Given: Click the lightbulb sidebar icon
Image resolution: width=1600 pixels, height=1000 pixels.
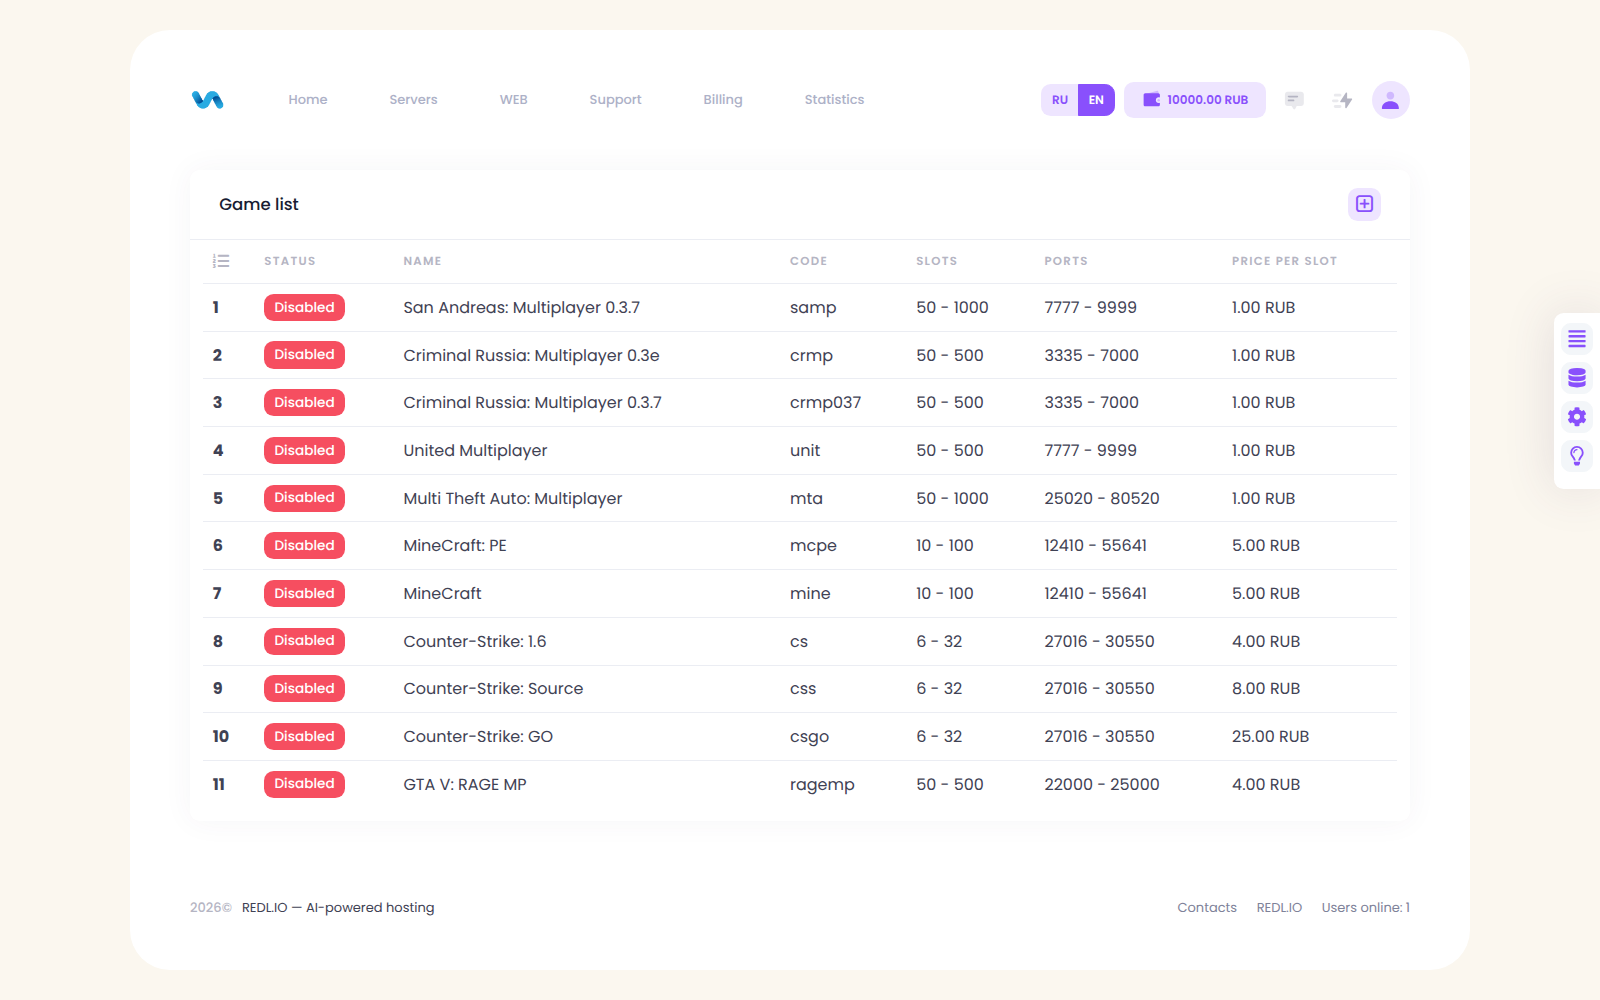Looking at the screenshot, I should coord(1577,456).
